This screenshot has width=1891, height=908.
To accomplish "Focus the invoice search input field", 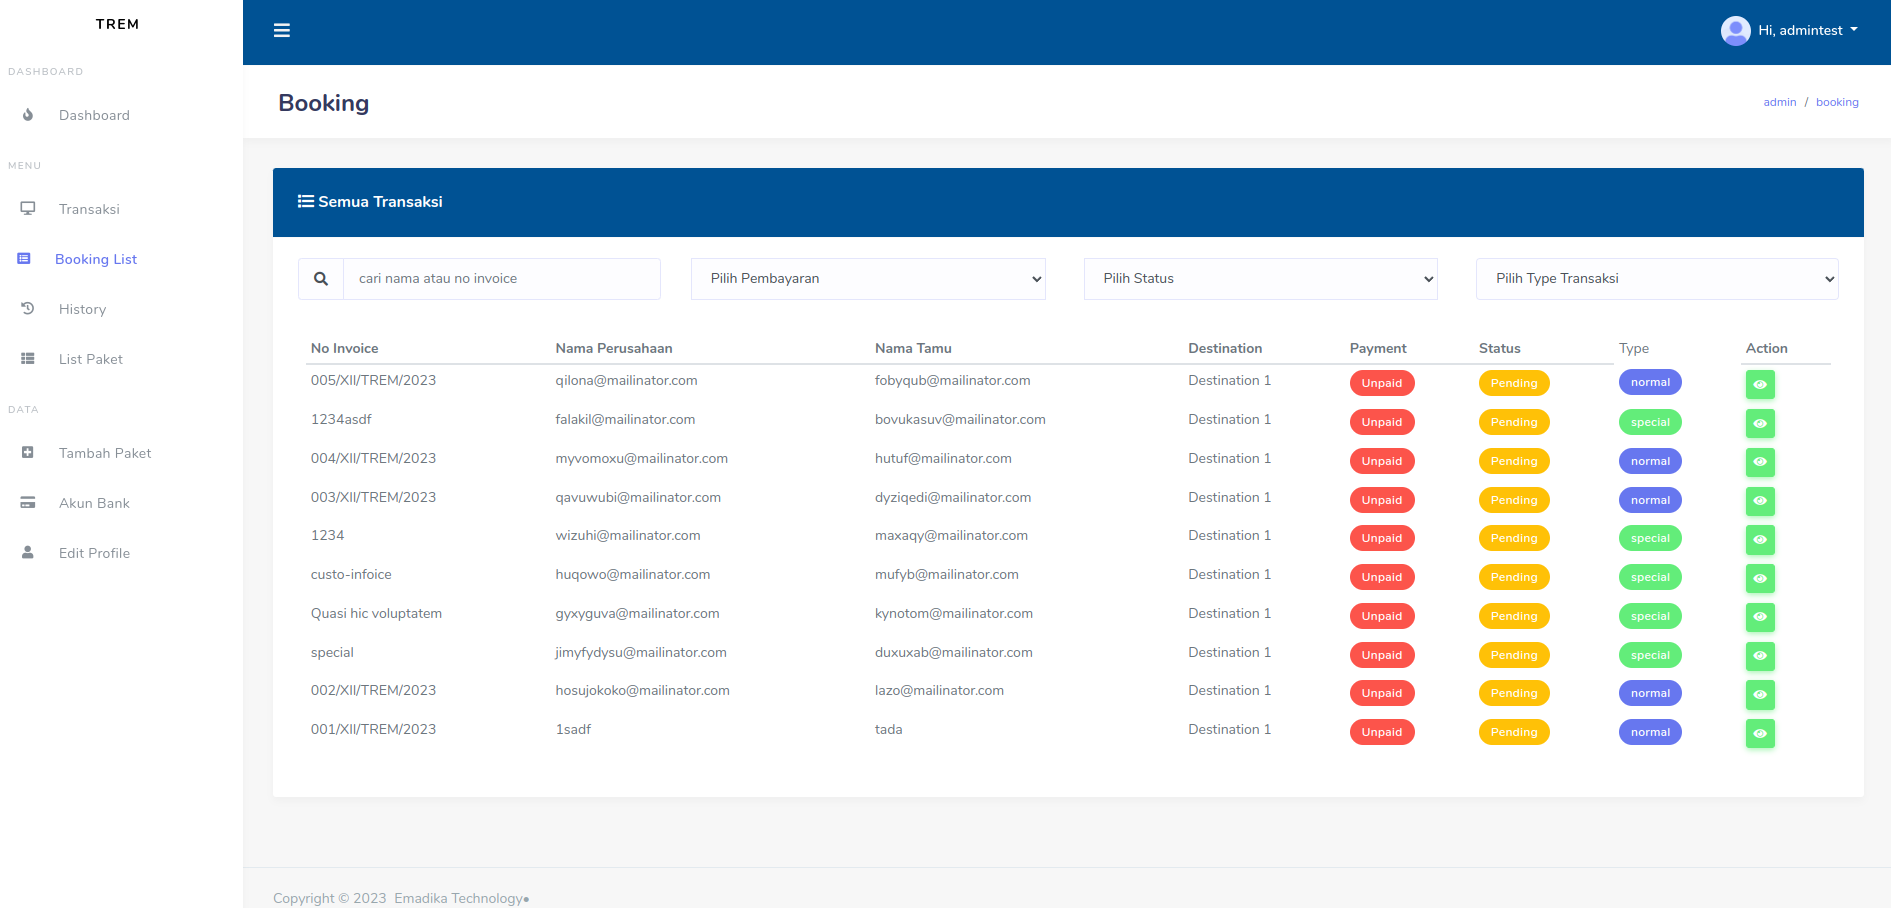I will 501,279.
